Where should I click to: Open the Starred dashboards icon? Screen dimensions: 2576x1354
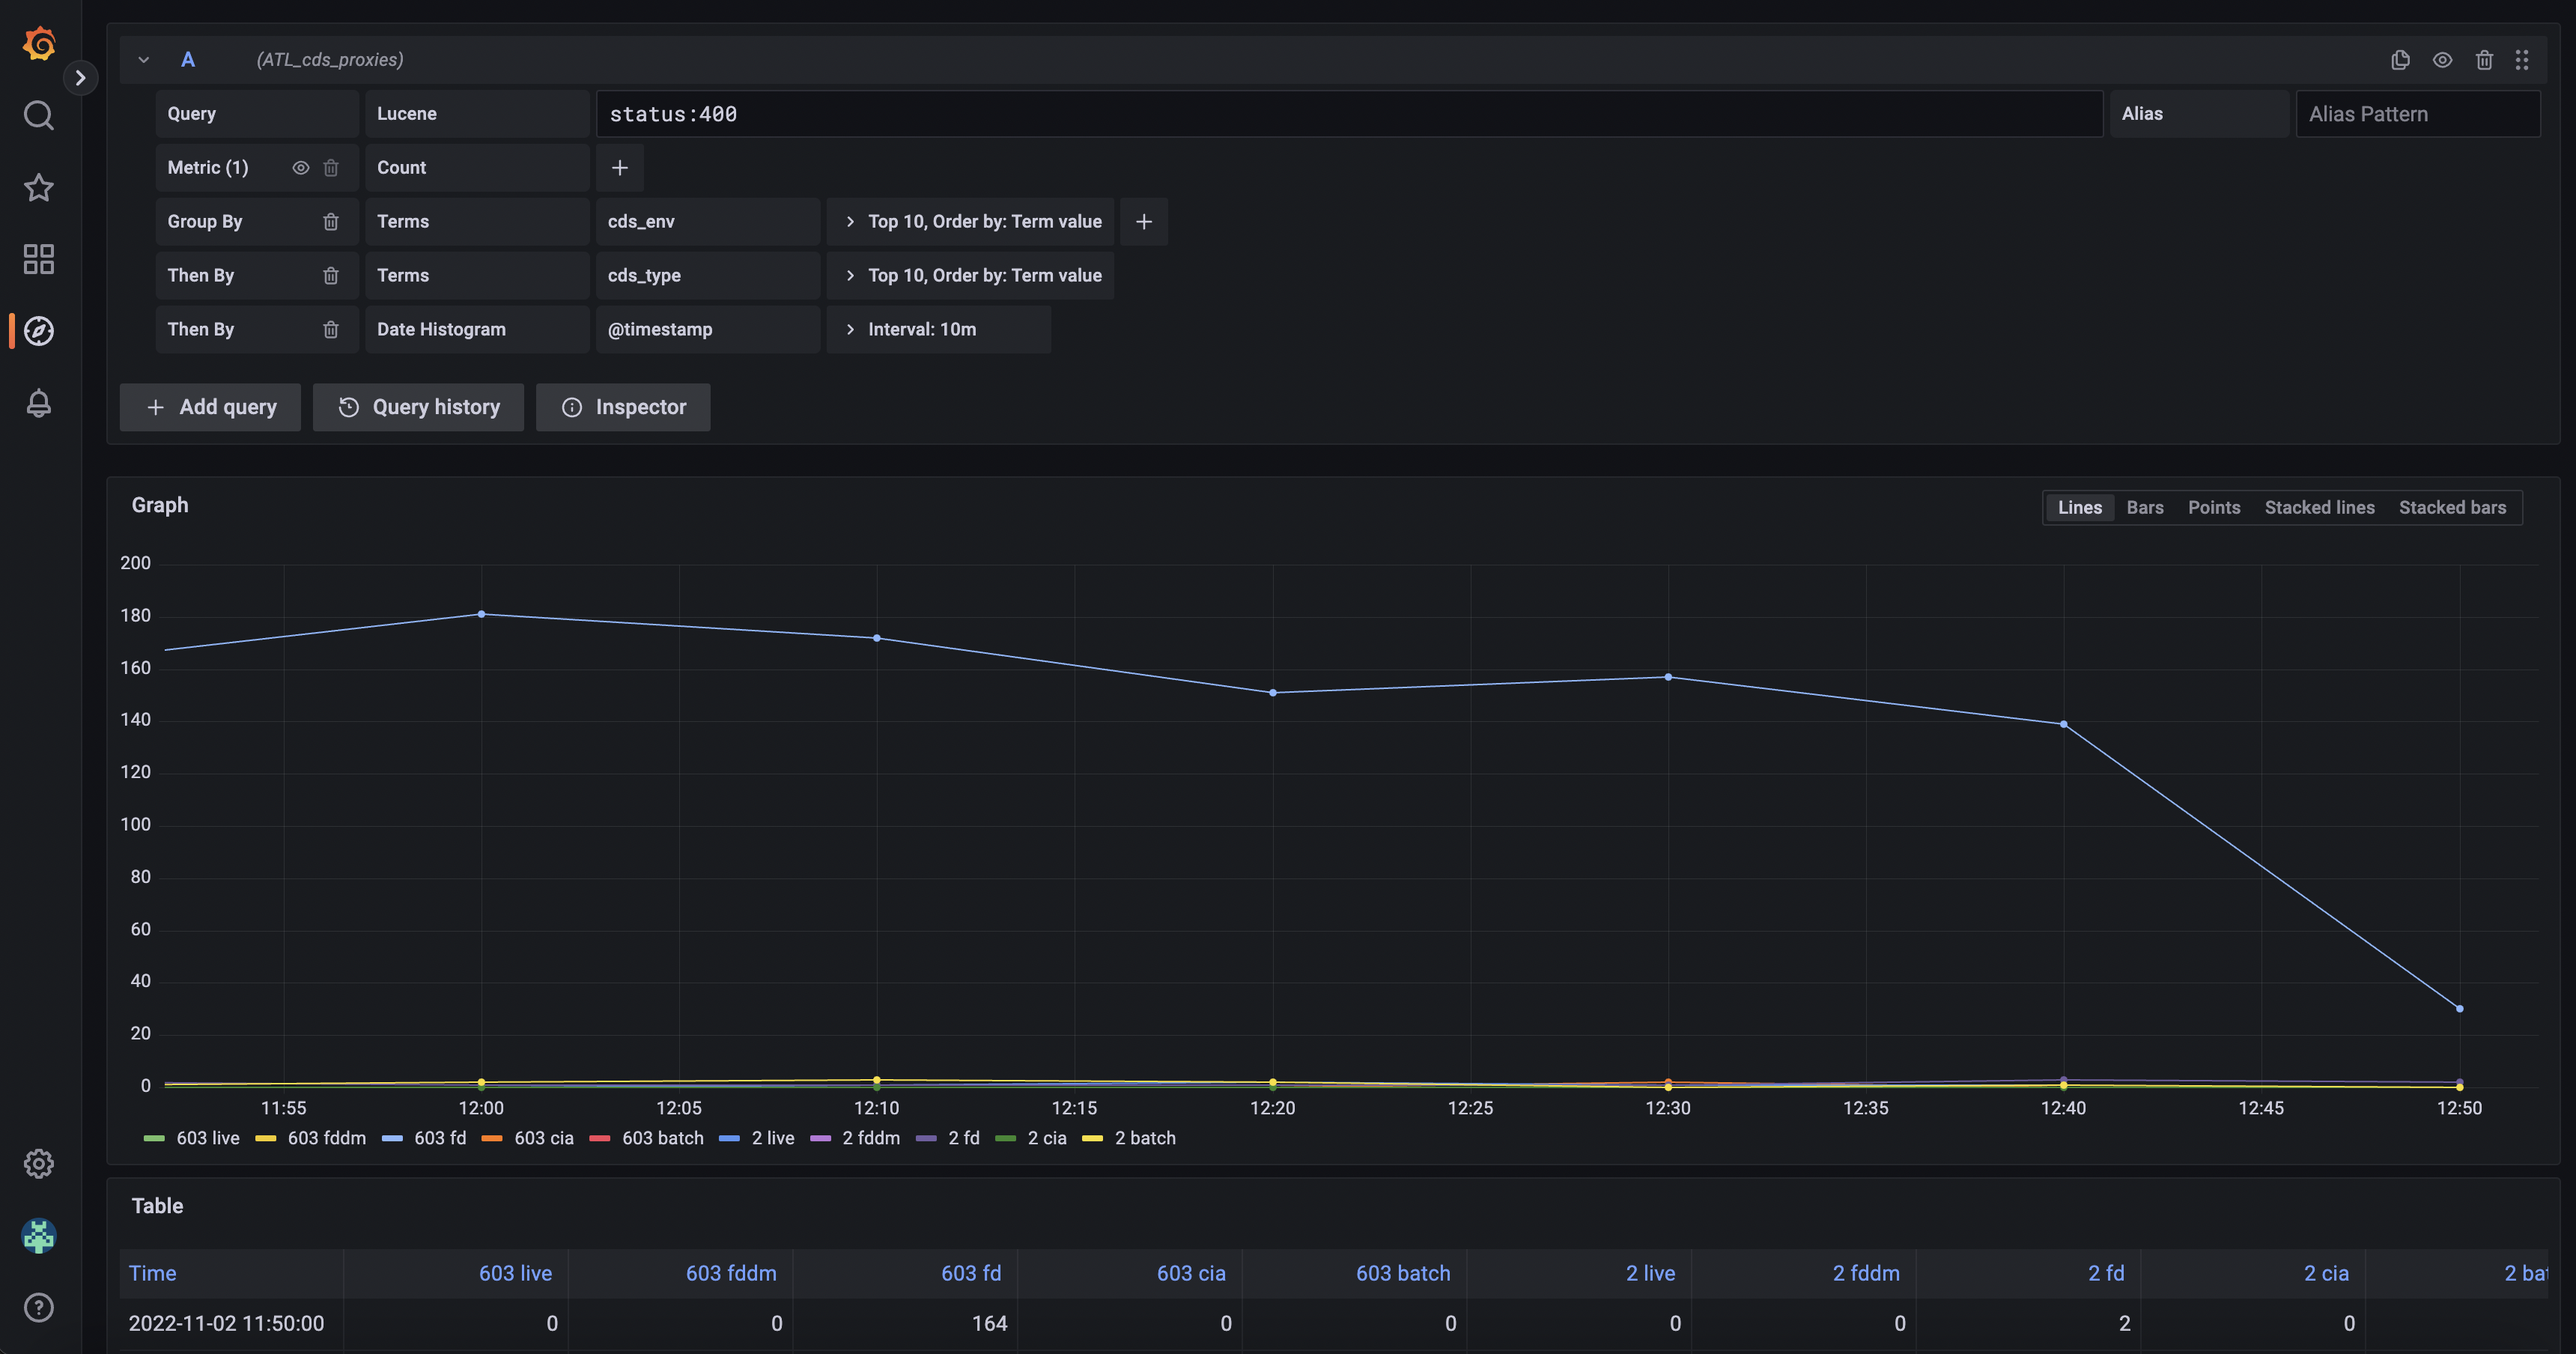coord(38,188)
